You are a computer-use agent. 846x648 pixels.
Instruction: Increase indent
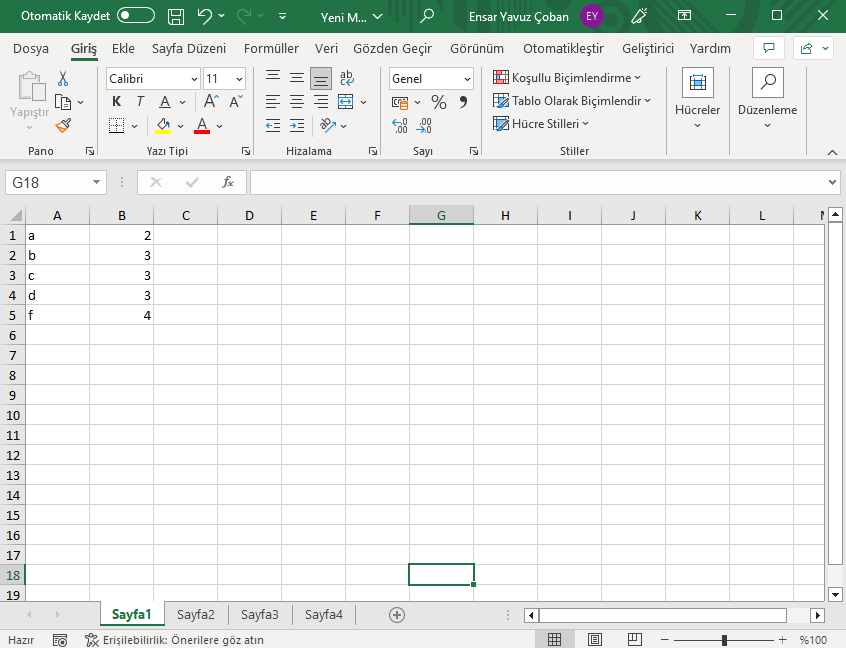tap(297, 126)
